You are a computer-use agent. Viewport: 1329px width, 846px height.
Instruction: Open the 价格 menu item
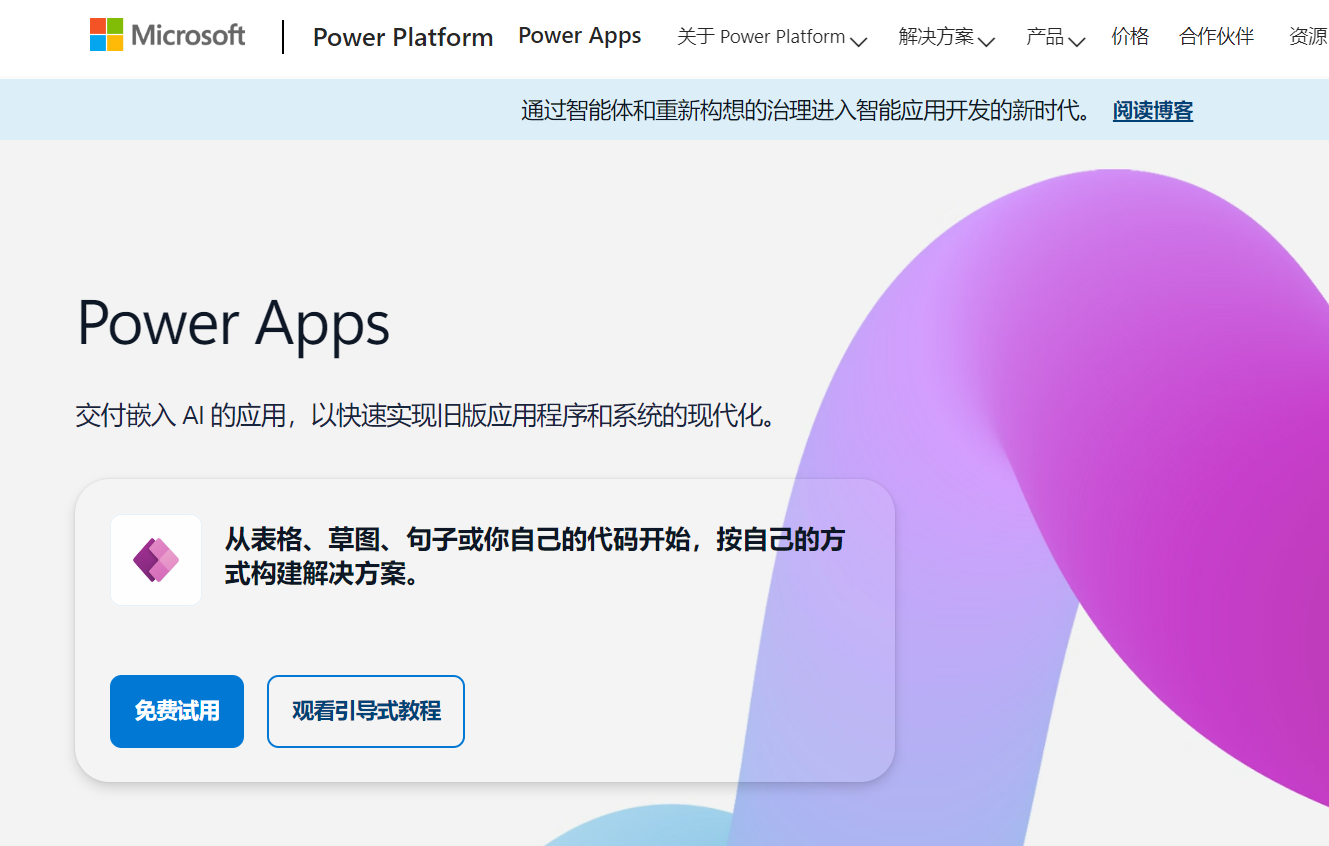coord(1130,37)
